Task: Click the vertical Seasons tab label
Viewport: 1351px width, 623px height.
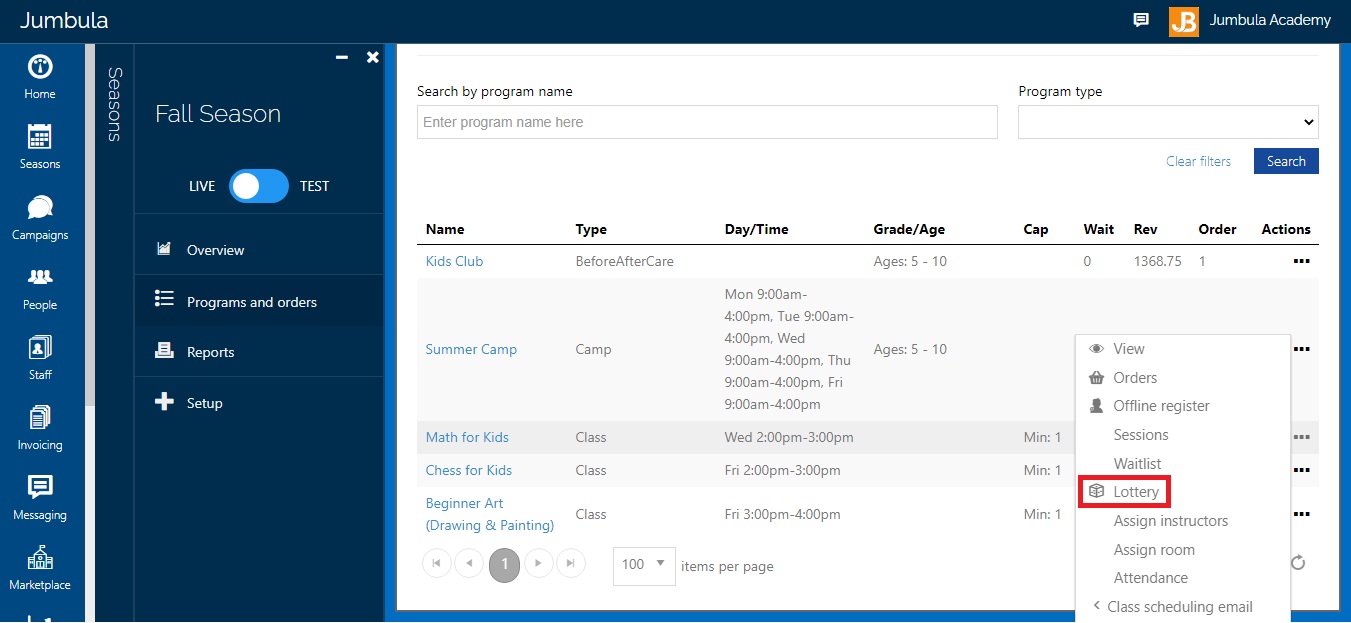Action: (114, 104)
